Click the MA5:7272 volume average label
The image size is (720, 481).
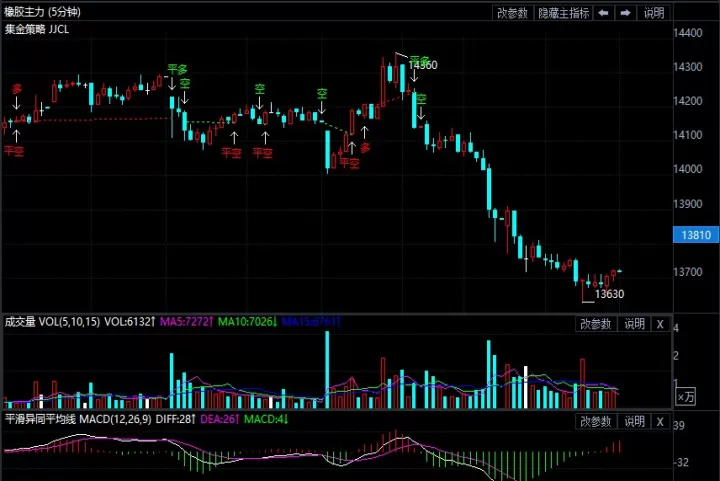[186, 322]
